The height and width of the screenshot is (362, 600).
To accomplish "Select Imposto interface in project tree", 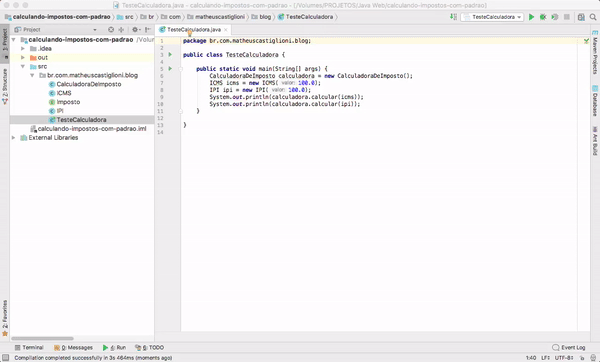I will (64, 102).
